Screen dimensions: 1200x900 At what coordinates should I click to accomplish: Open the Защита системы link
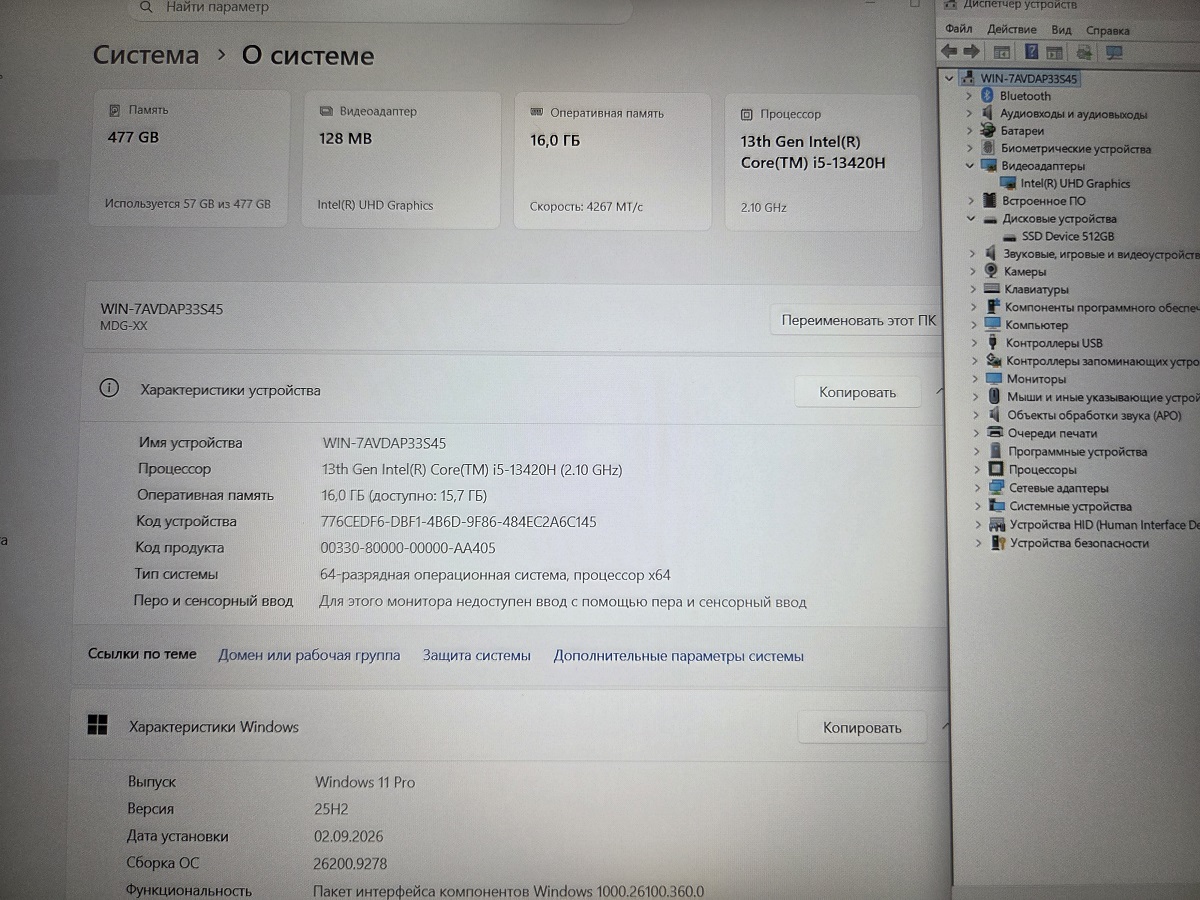(476, 656)
